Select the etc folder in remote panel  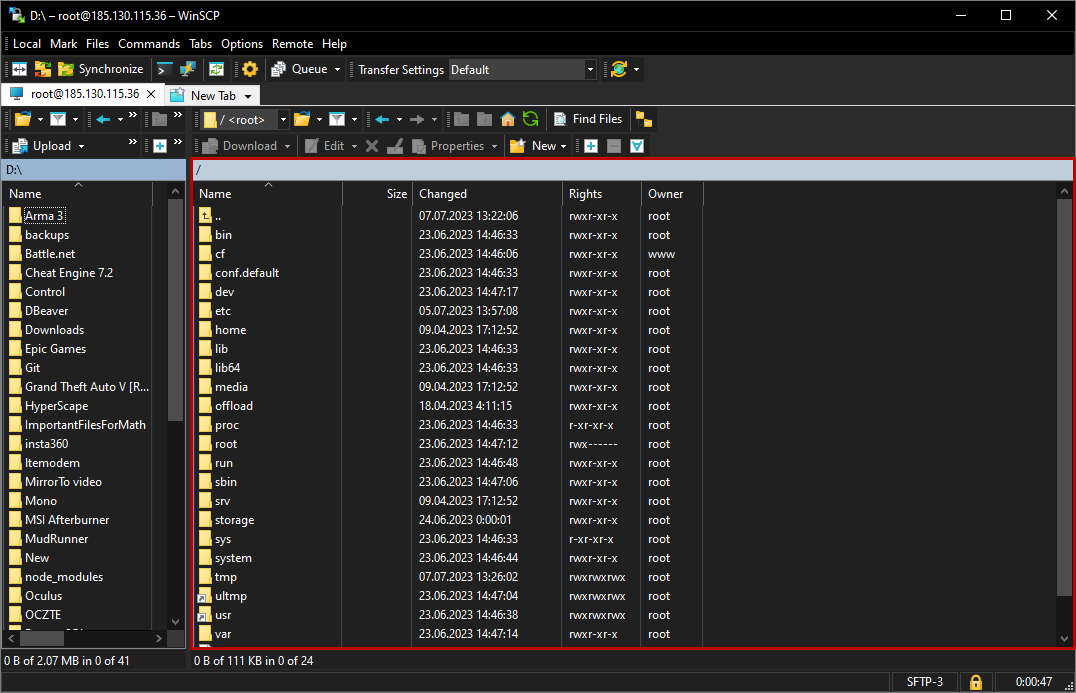click(x=222, y=311)
